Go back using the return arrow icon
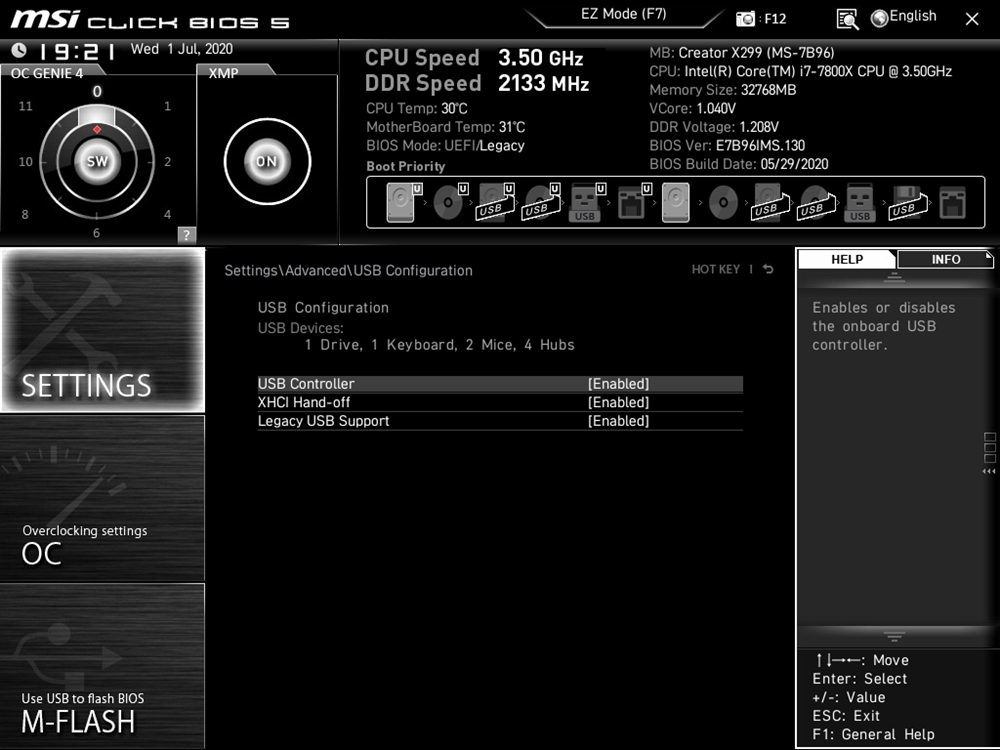This screenshot has width=1000, height=750. [768, 269]
